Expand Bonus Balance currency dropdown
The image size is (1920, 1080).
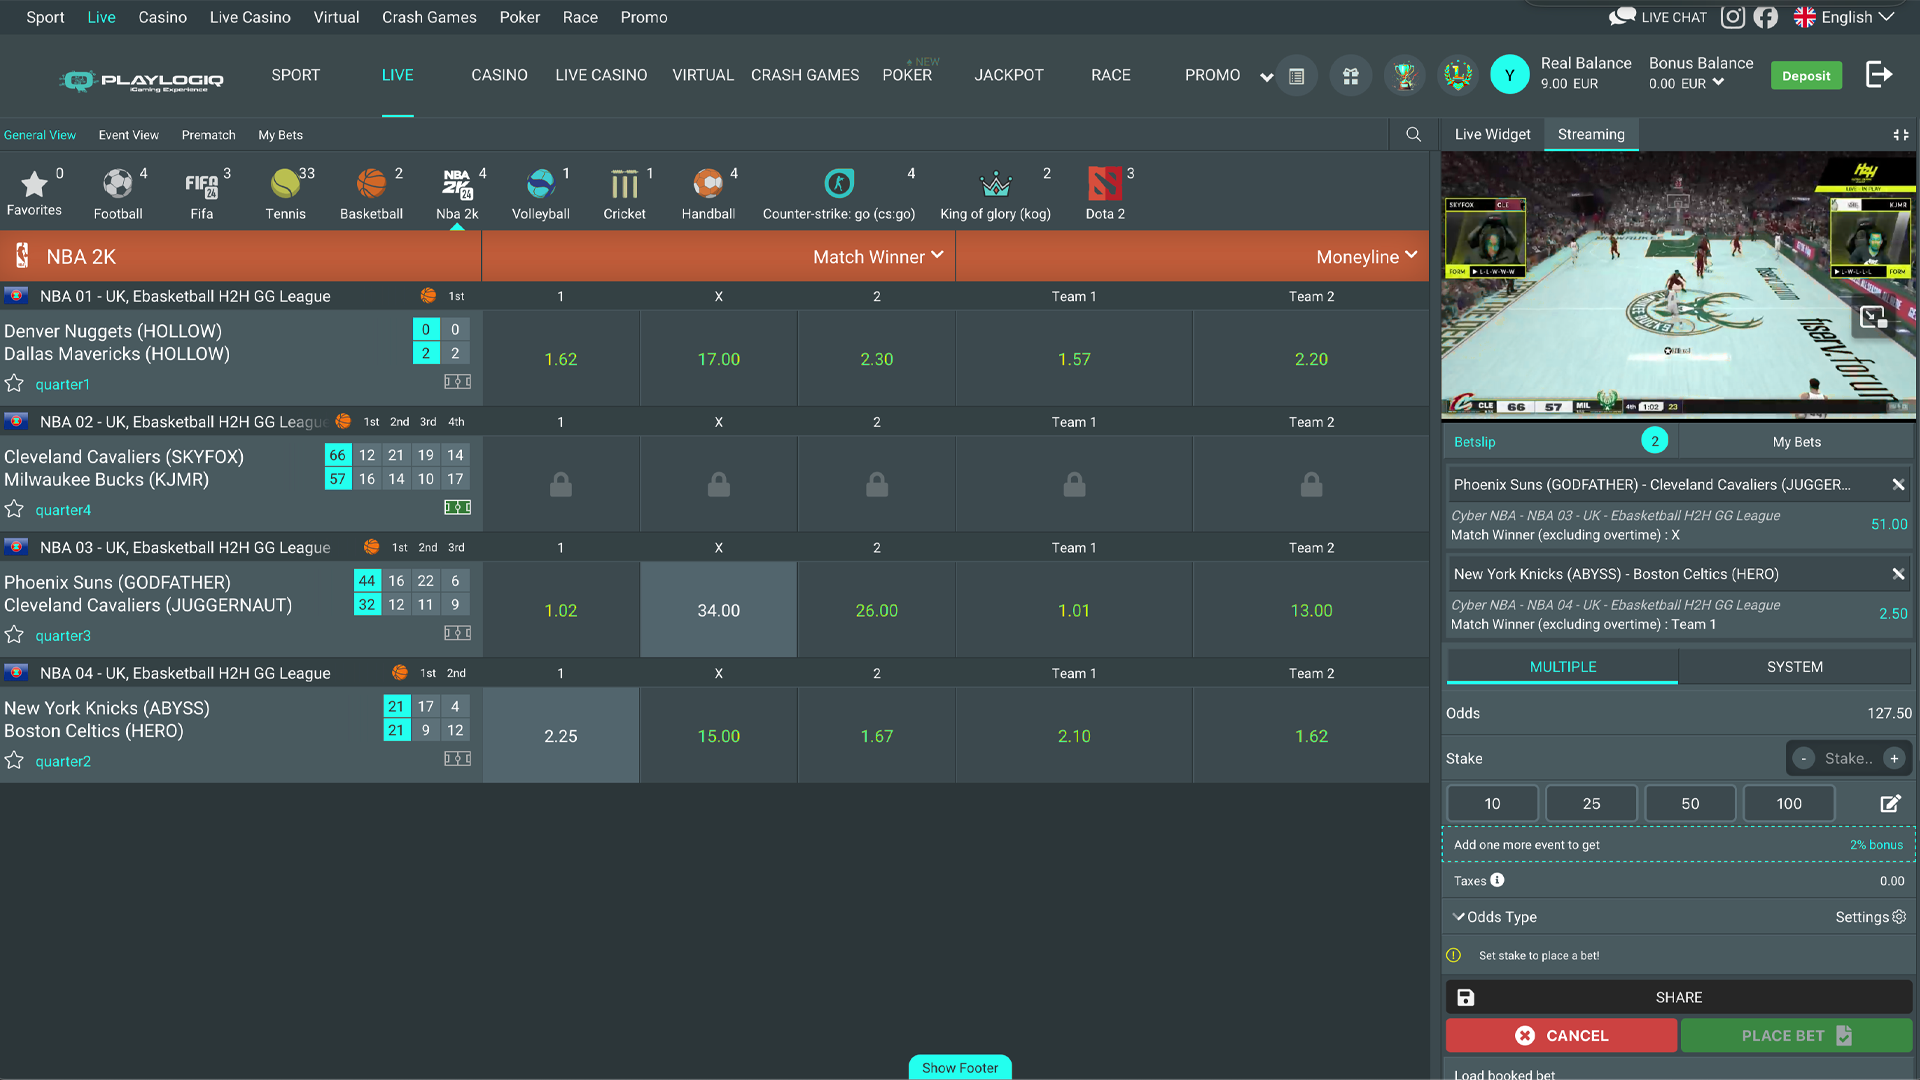click(1718, 83)
